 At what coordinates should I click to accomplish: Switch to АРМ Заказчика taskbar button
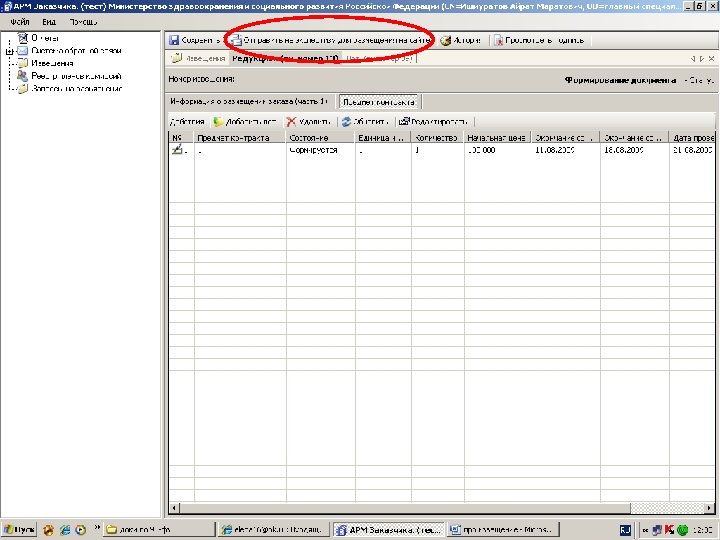click(x=388, y=529)
